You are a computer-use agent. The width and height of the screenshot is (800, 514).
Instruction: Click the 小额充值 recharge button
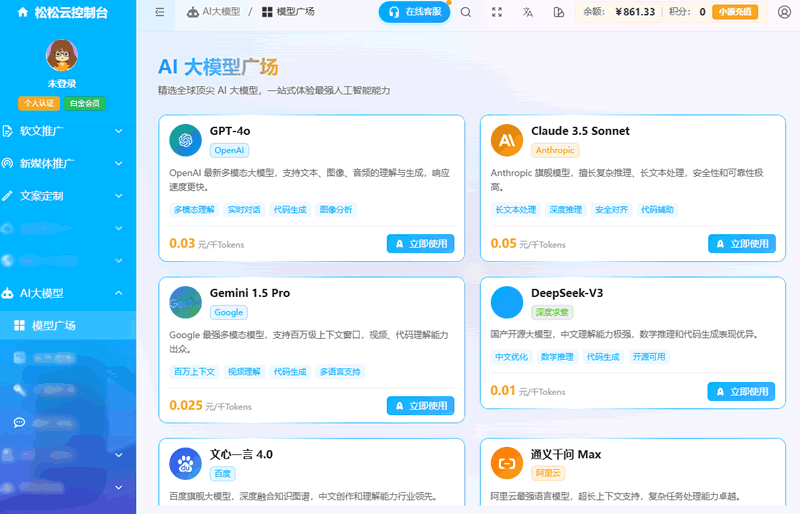(735, 12)
